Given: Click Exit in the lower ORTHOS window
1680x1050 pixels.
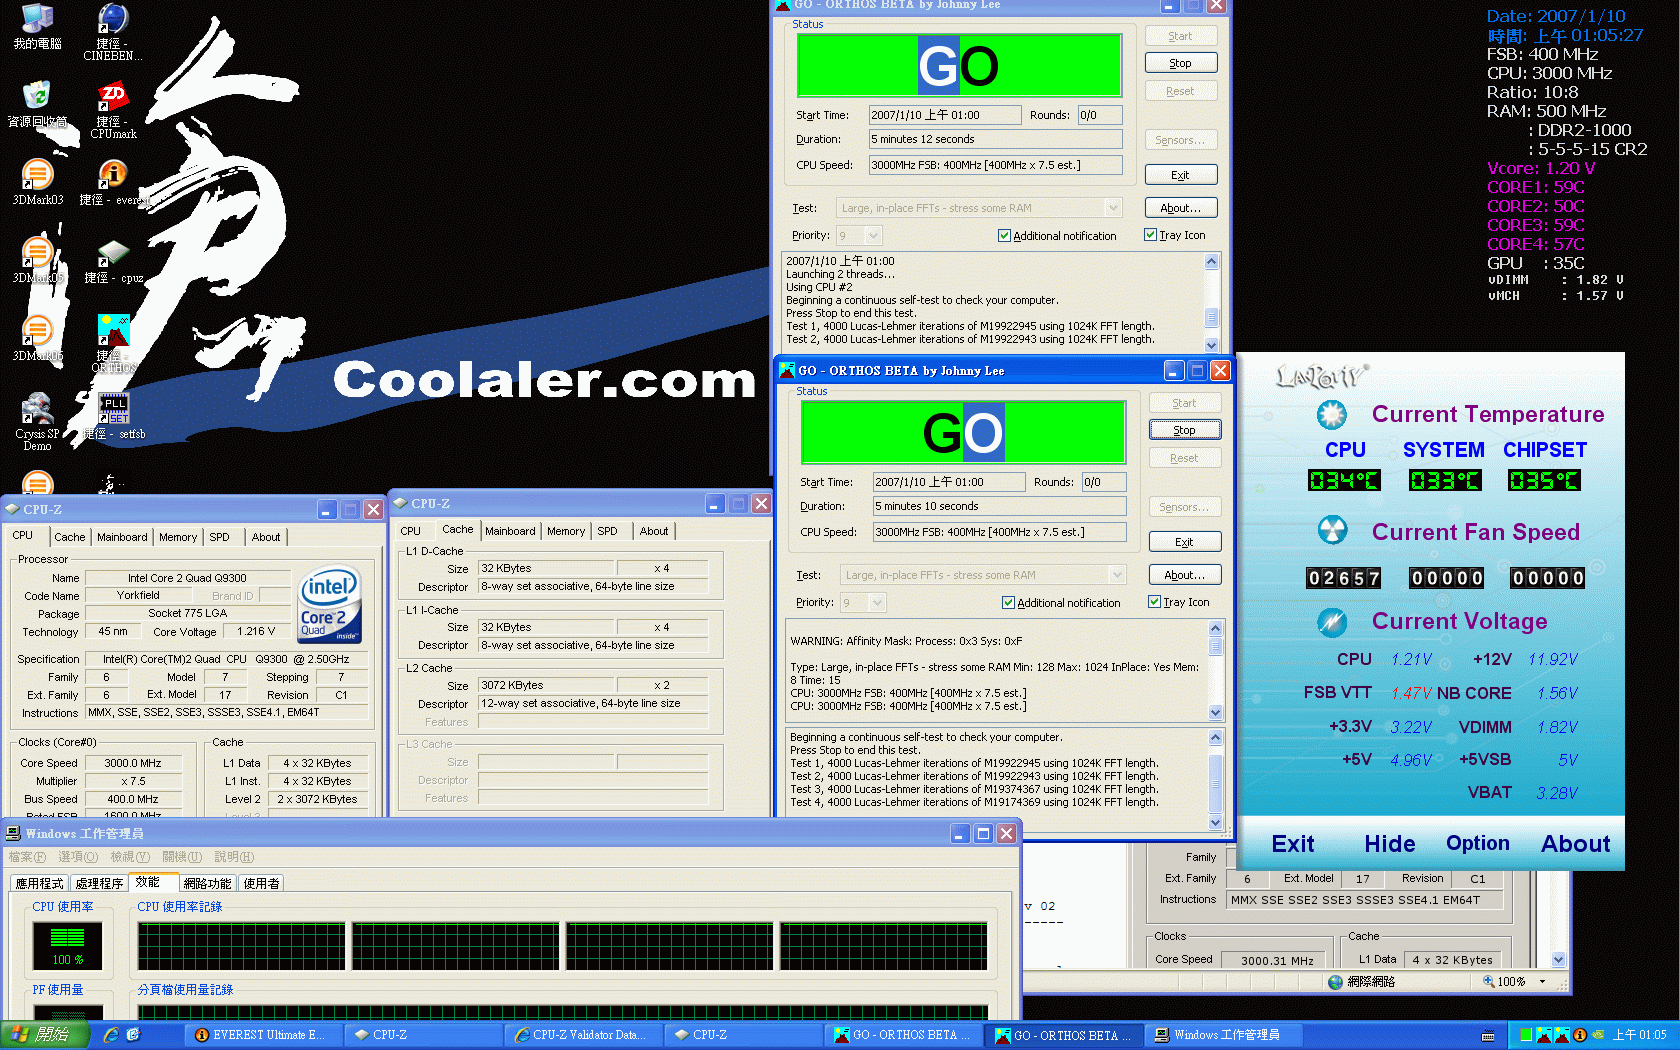Looking at the screenshot, I should pos(1184,542).
